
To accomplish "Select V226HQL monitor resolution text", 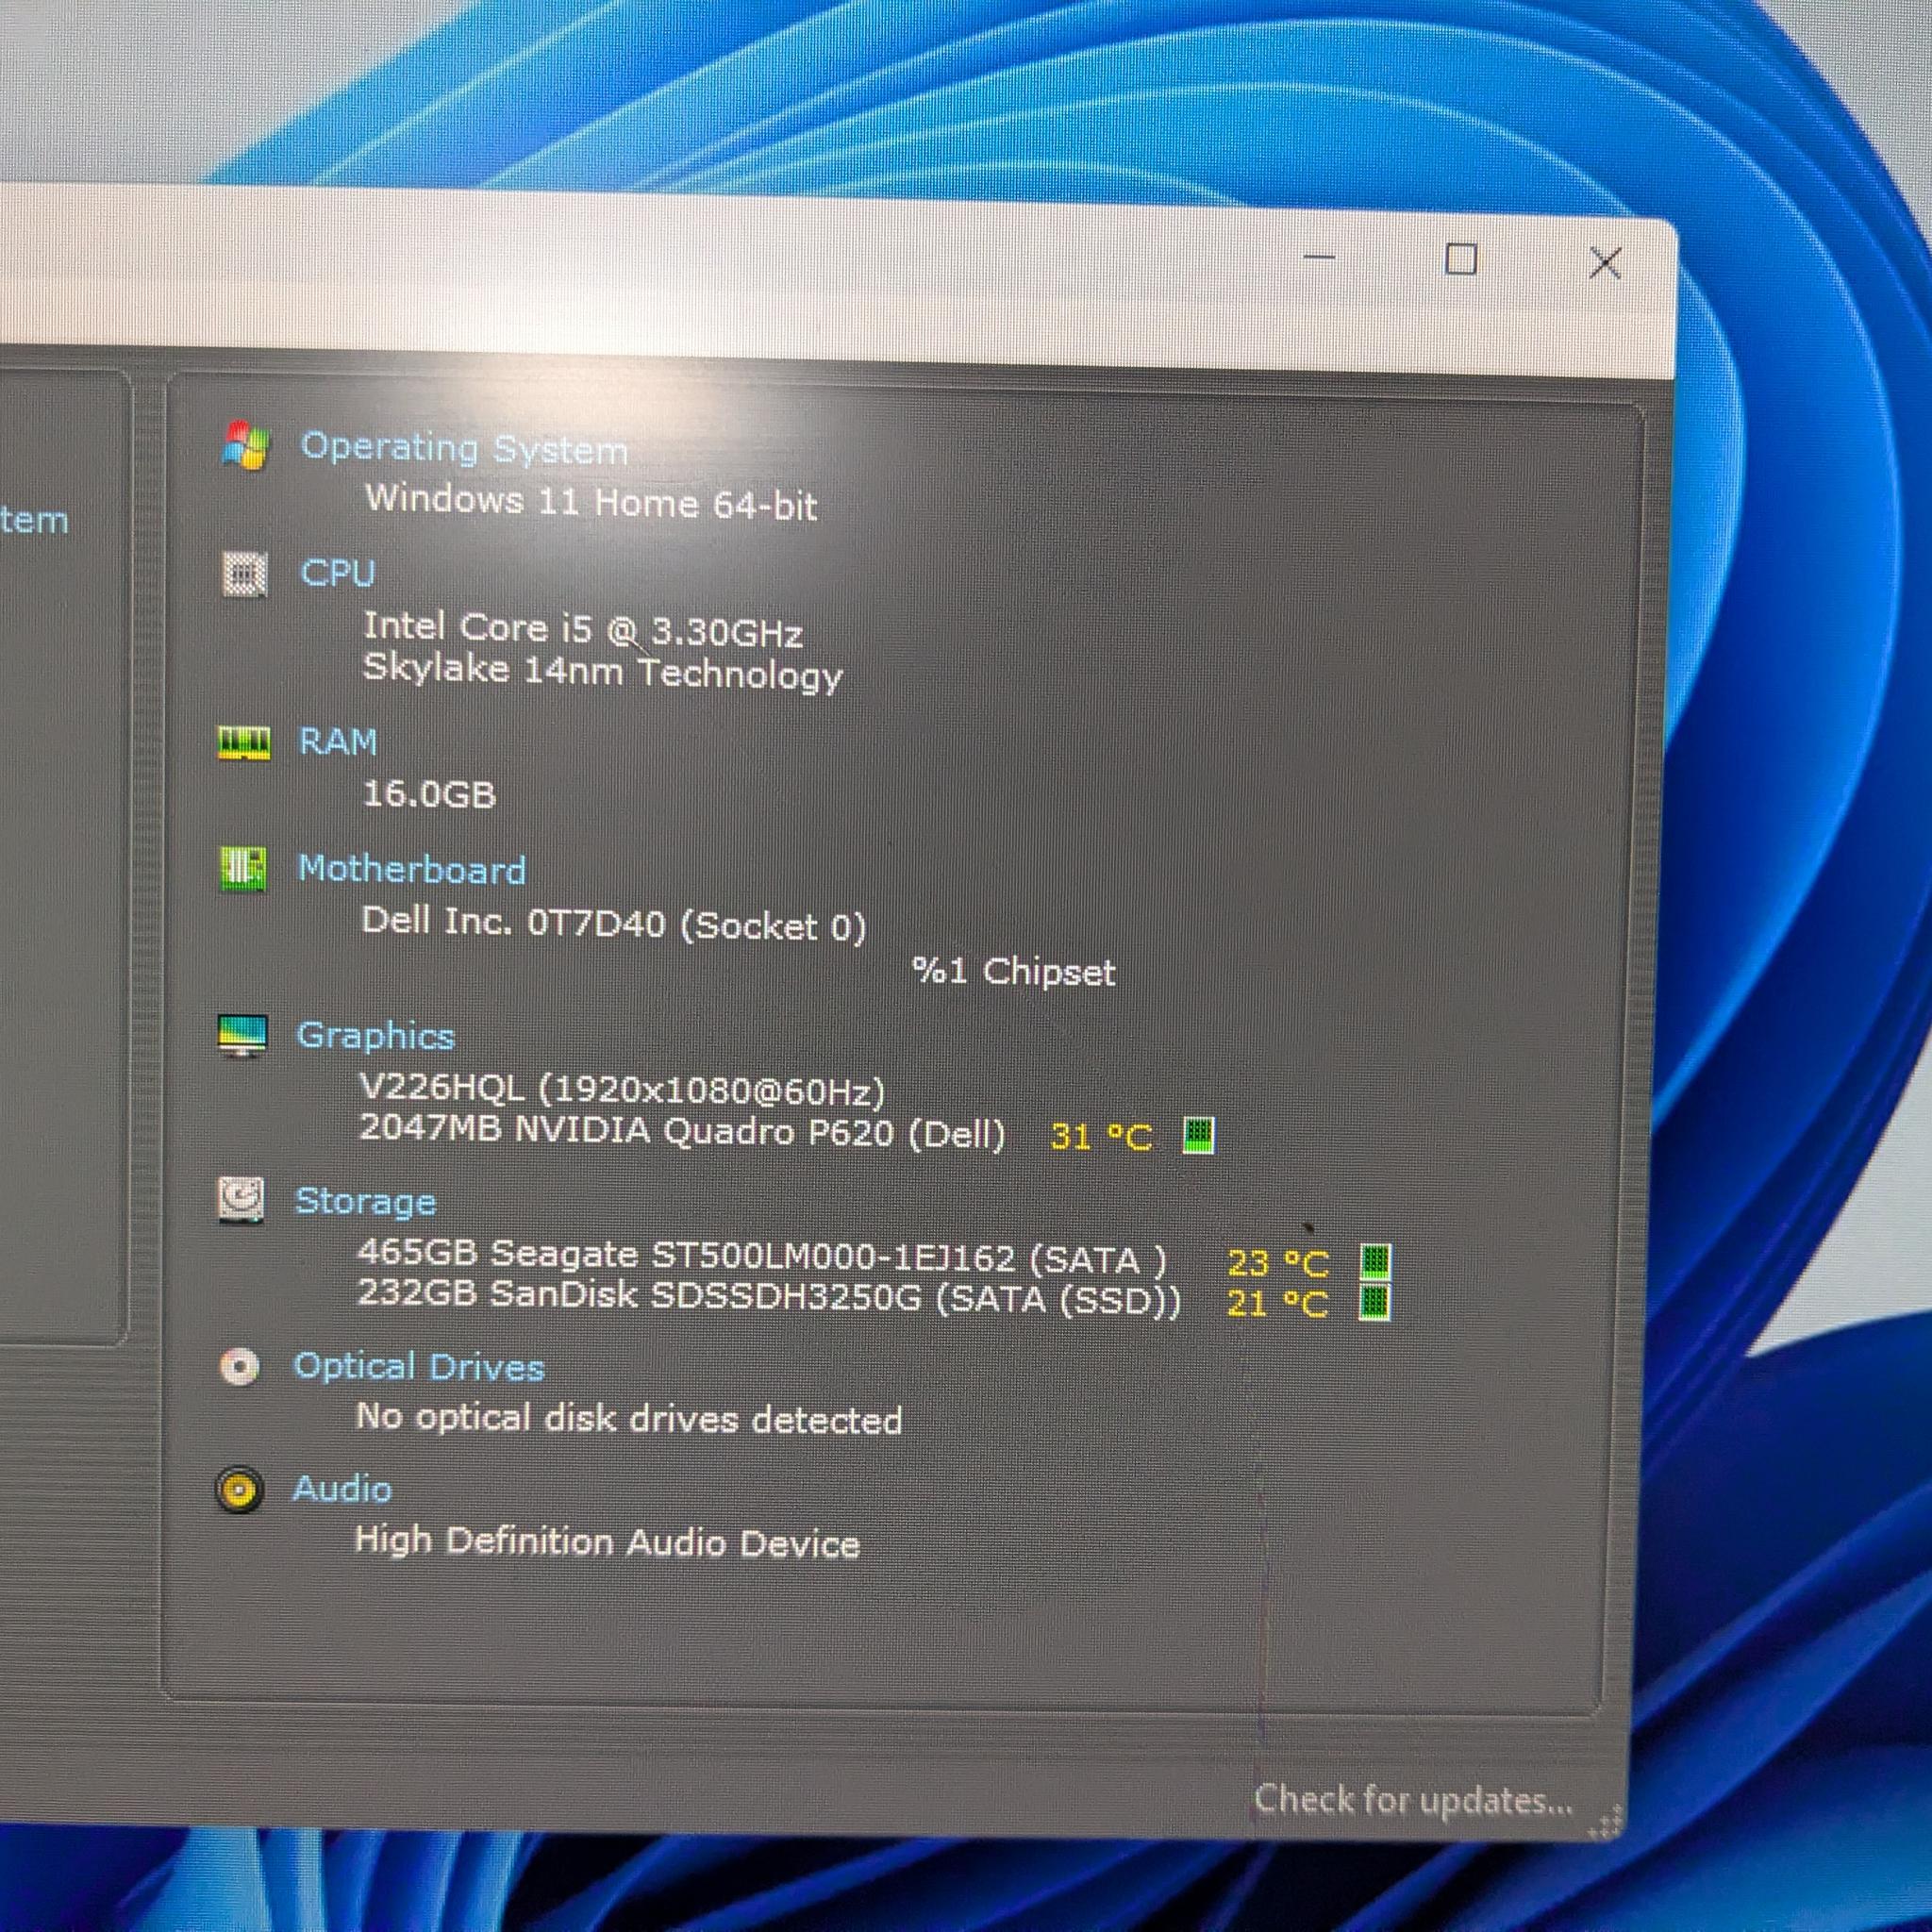I will [622, 1090].
